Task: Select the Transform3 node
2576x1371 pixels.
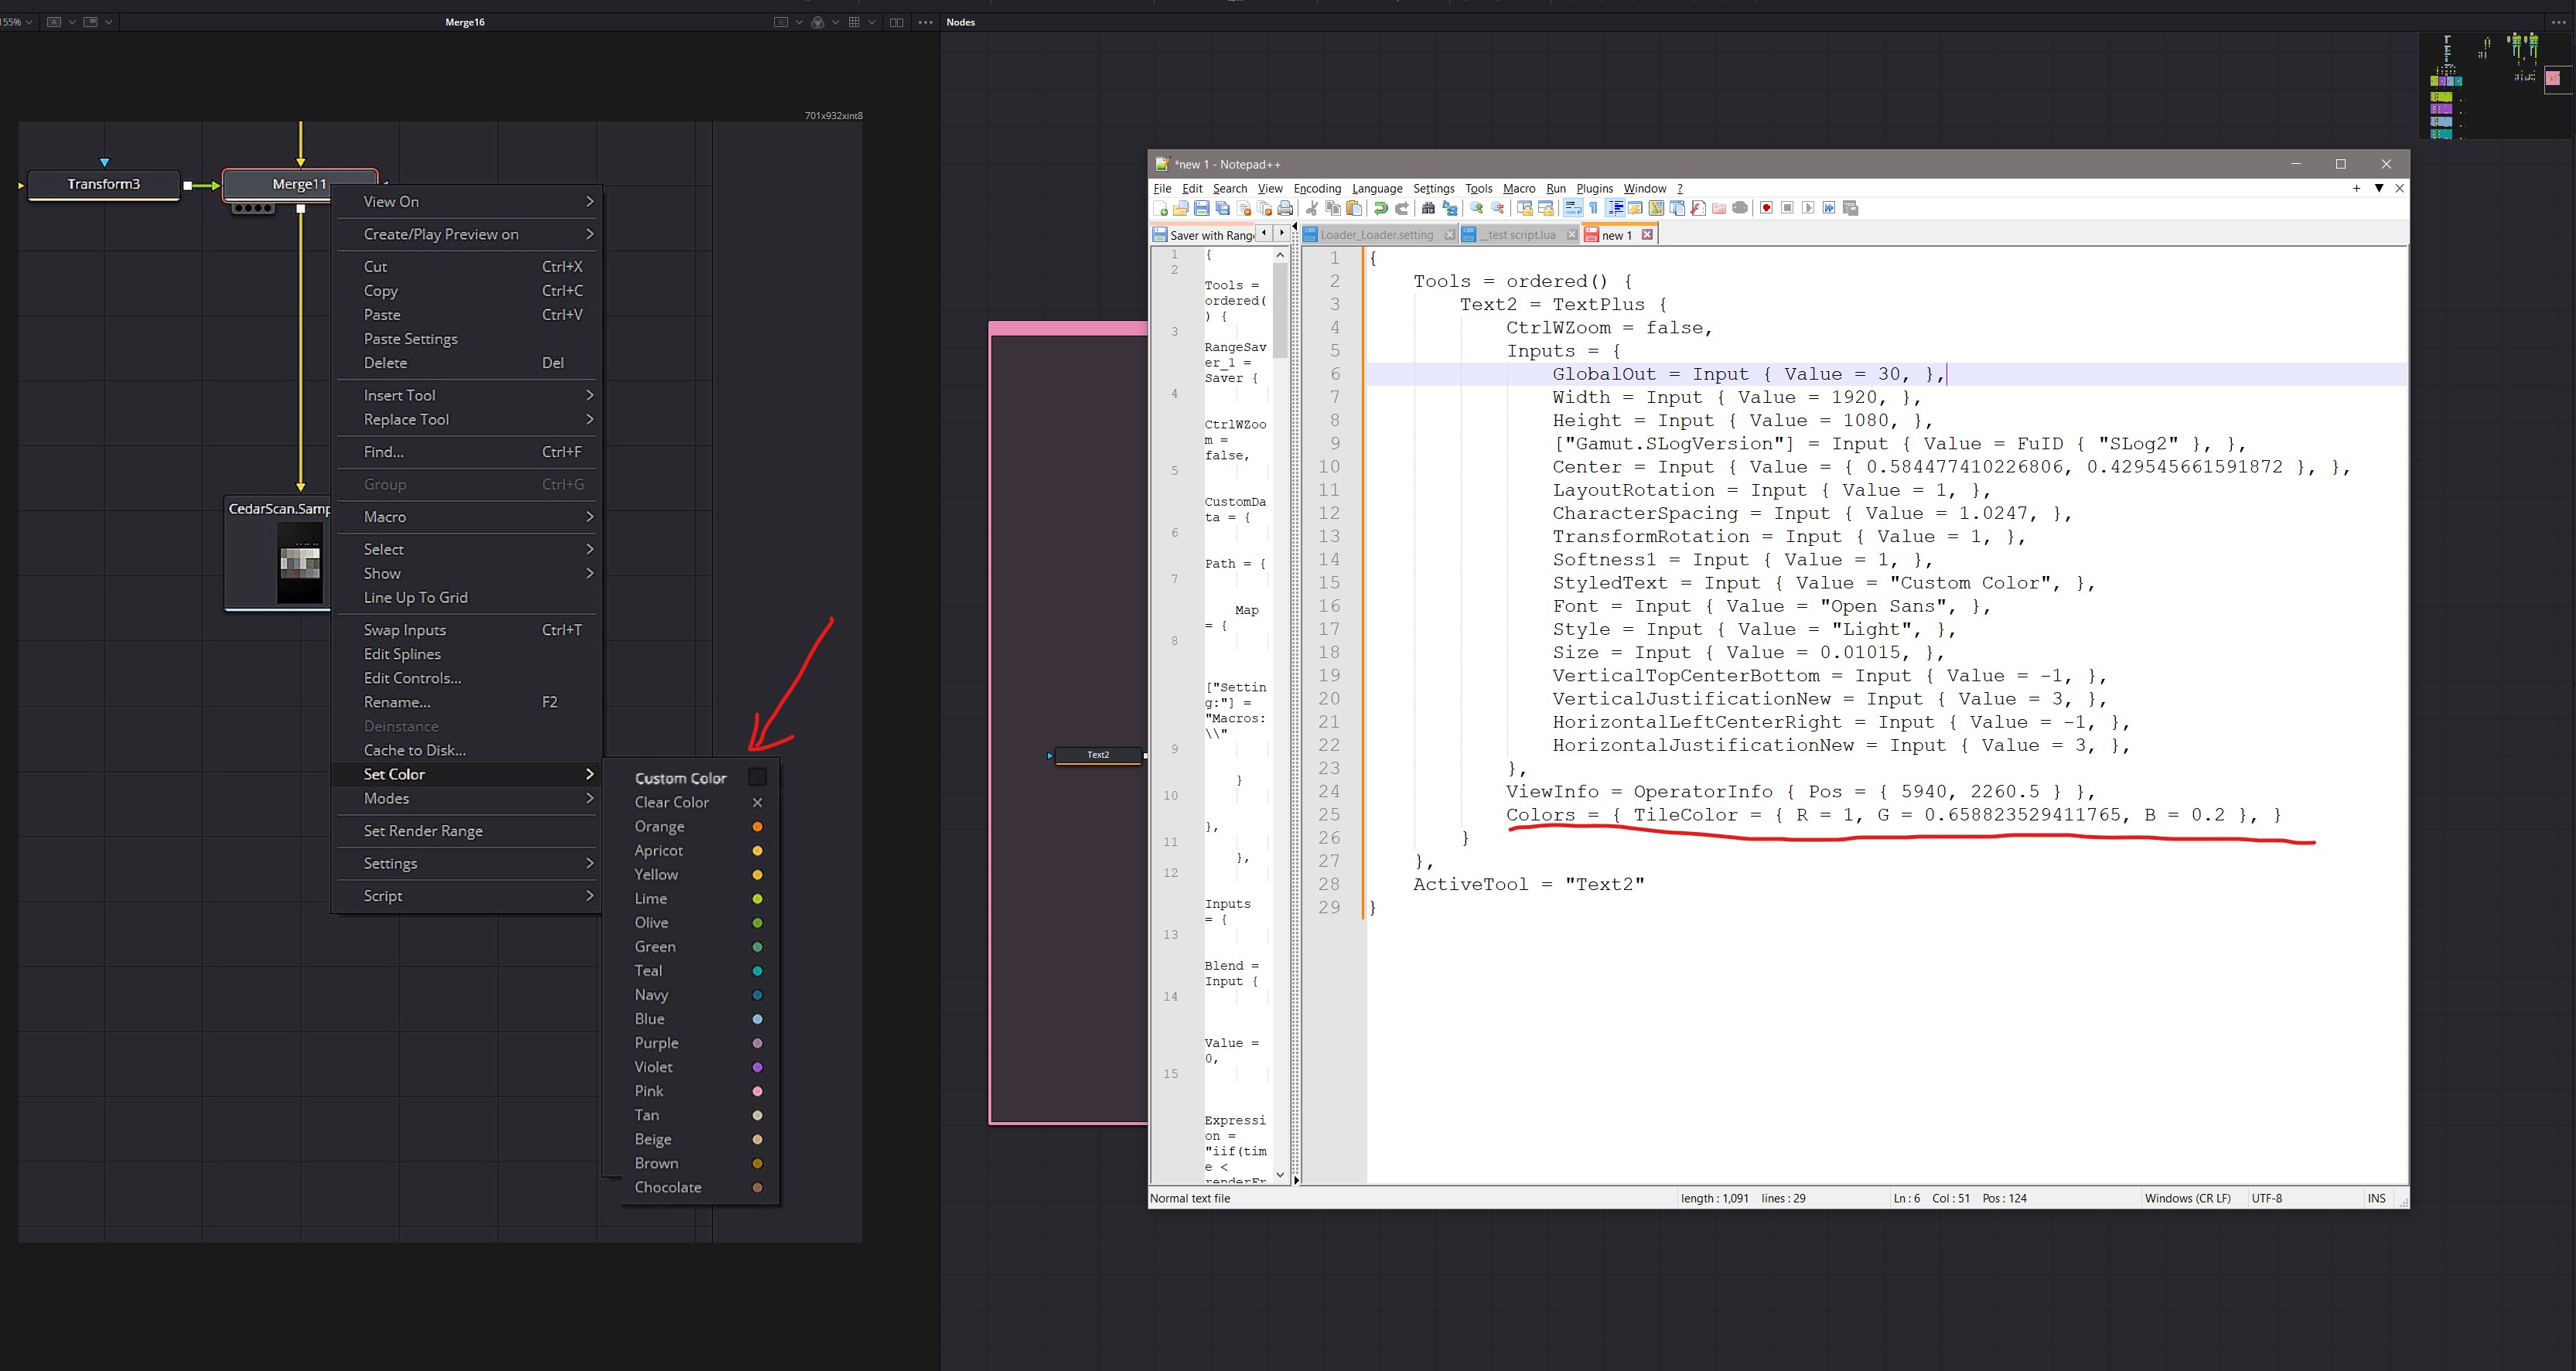Action: [x=104, y=184]
